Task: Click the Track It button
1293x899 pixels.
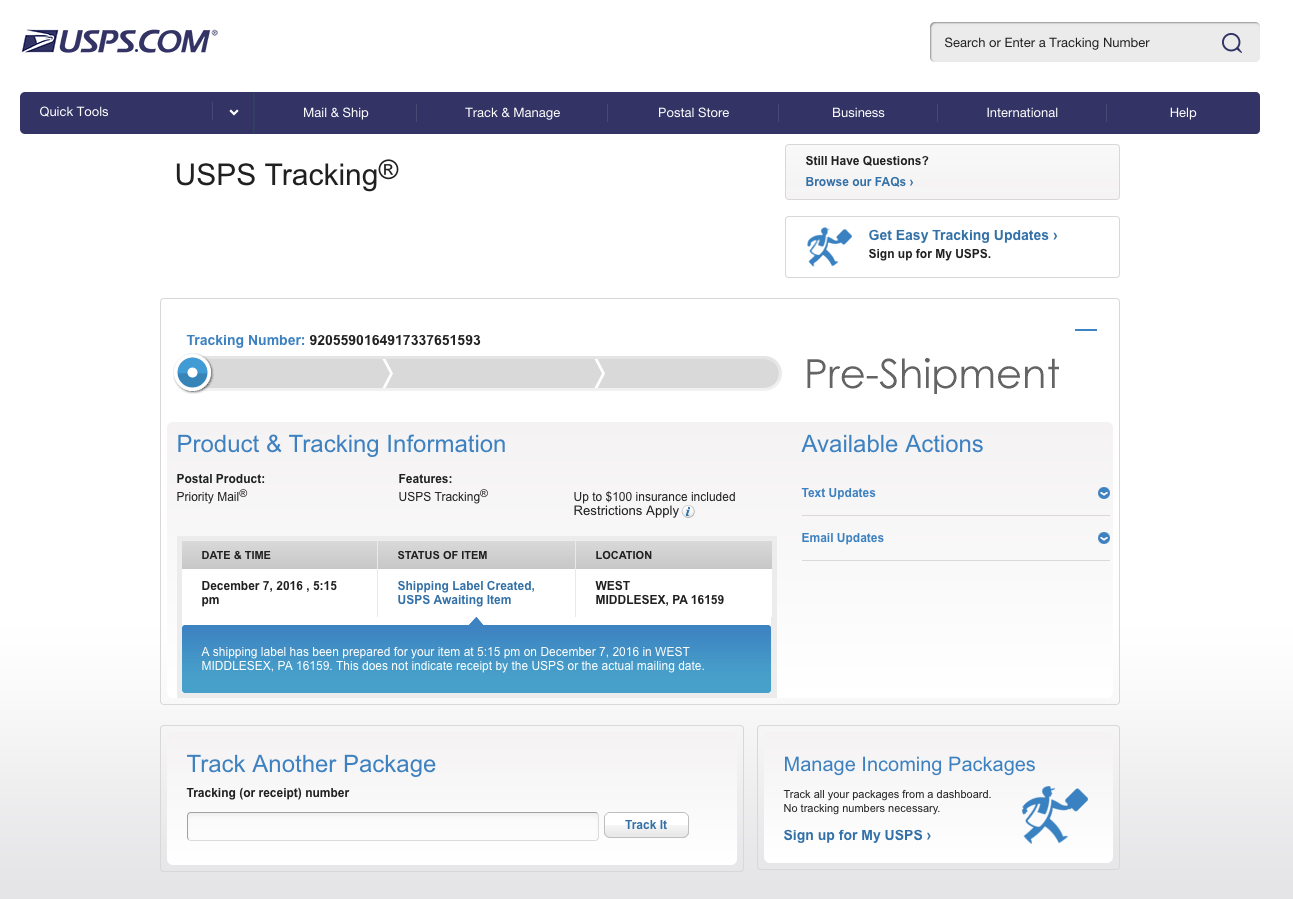Action: click(x=646, y=825)
